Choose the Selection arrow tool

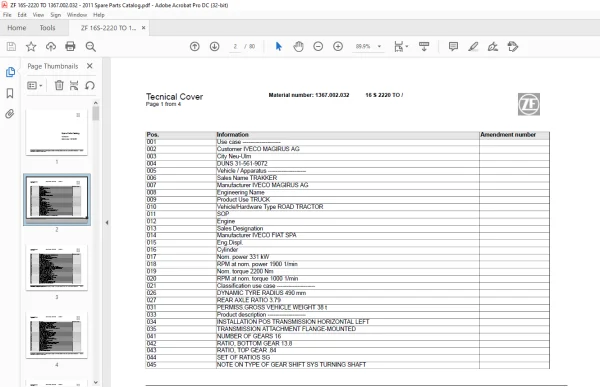pos(279,47)
